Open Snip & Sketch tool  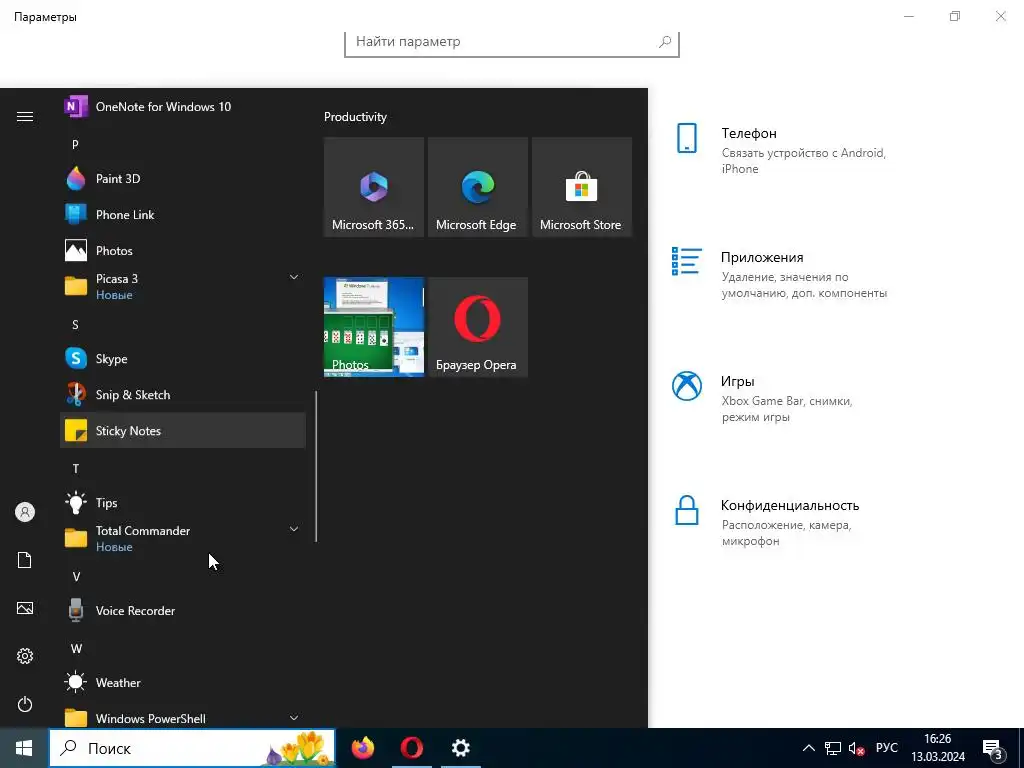[x=183, y=394]
